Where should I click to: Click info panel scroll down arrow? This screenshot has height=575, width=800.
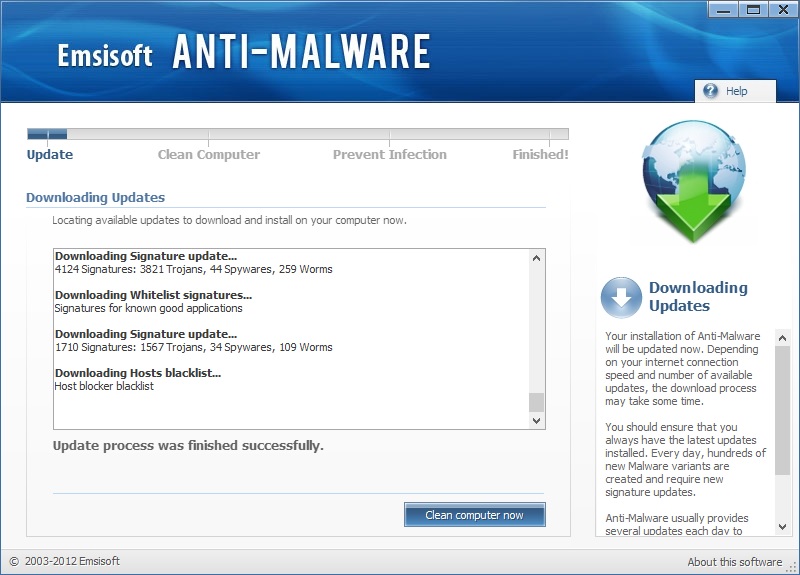click(782, 527)
